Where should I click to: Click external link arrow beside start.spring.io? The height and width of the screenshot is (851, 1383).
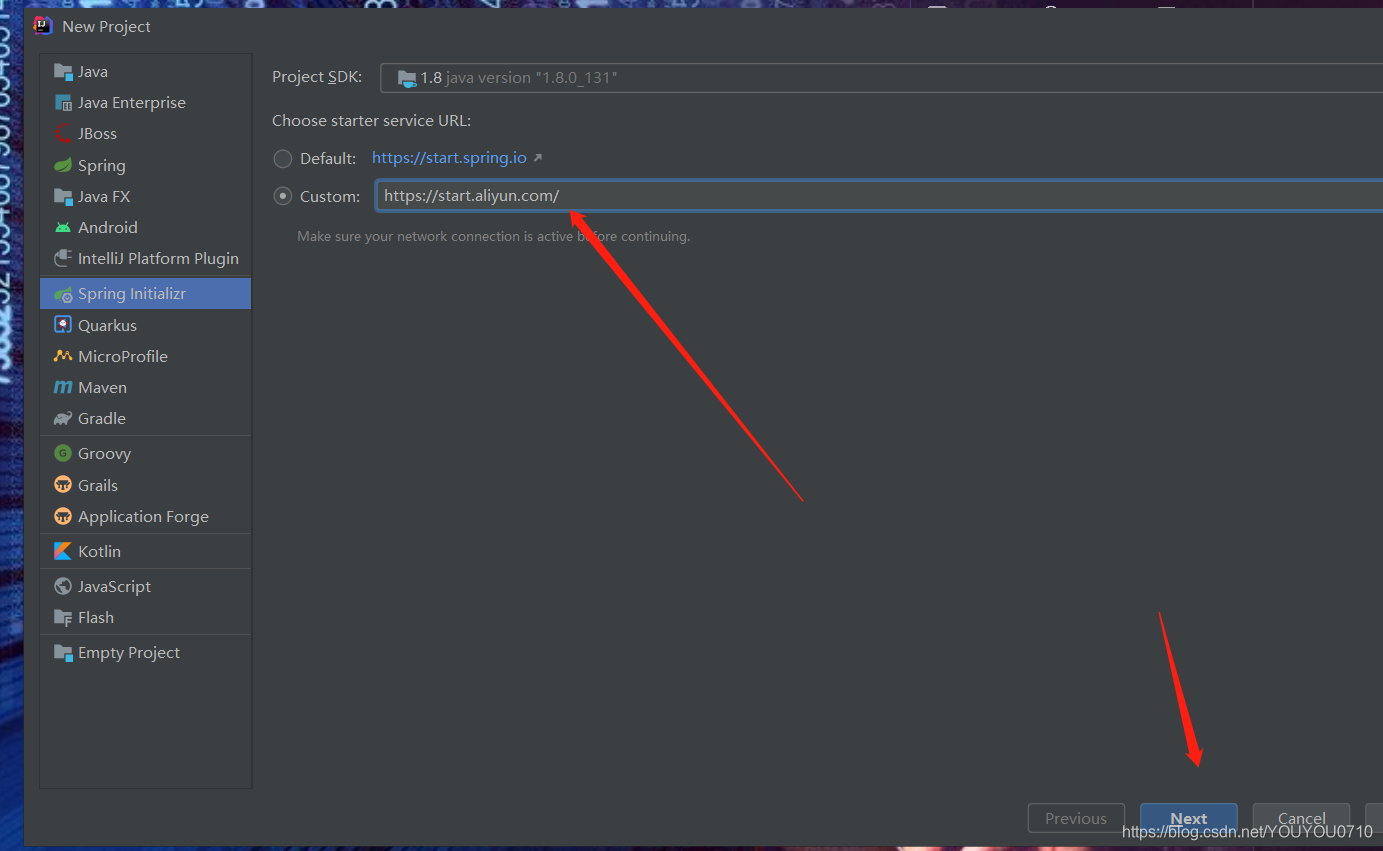pyautogui.click(x=537, y=158)
